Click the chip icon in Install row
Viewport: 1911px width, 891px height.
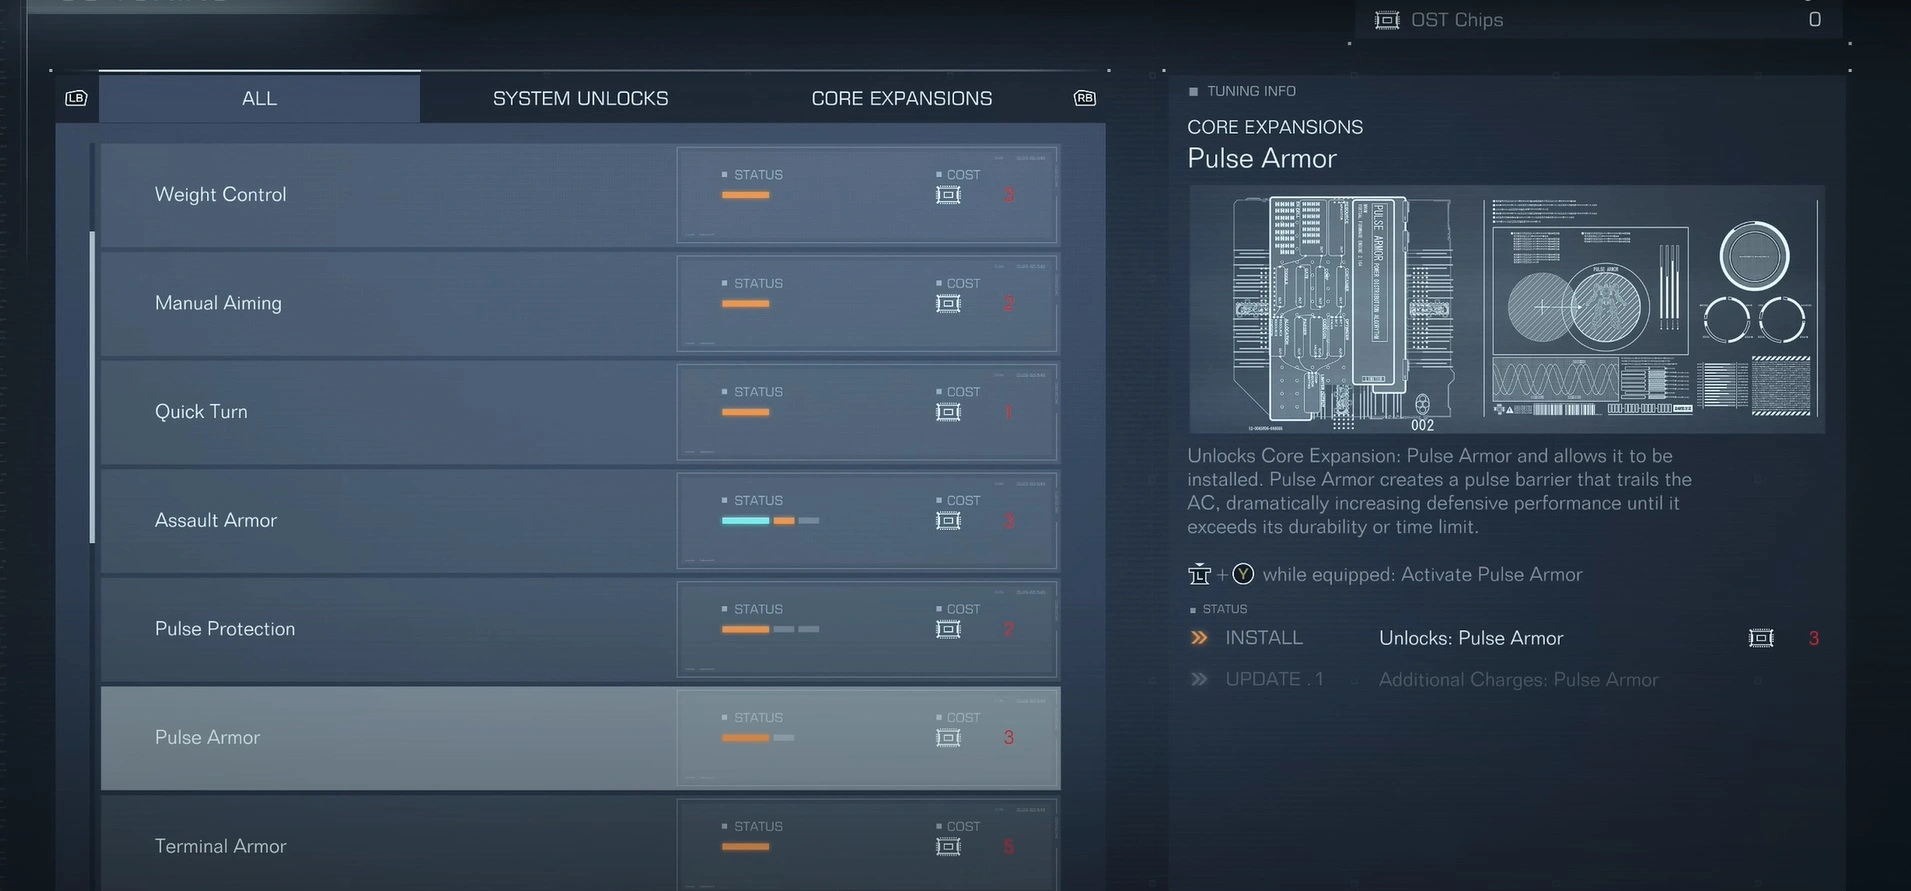click(1761, 638)
